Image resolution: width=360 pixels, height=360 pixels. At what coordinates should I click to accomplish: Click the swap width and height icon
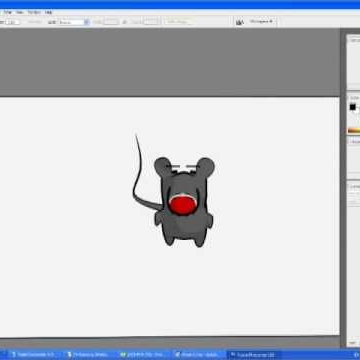click(124, 22)
